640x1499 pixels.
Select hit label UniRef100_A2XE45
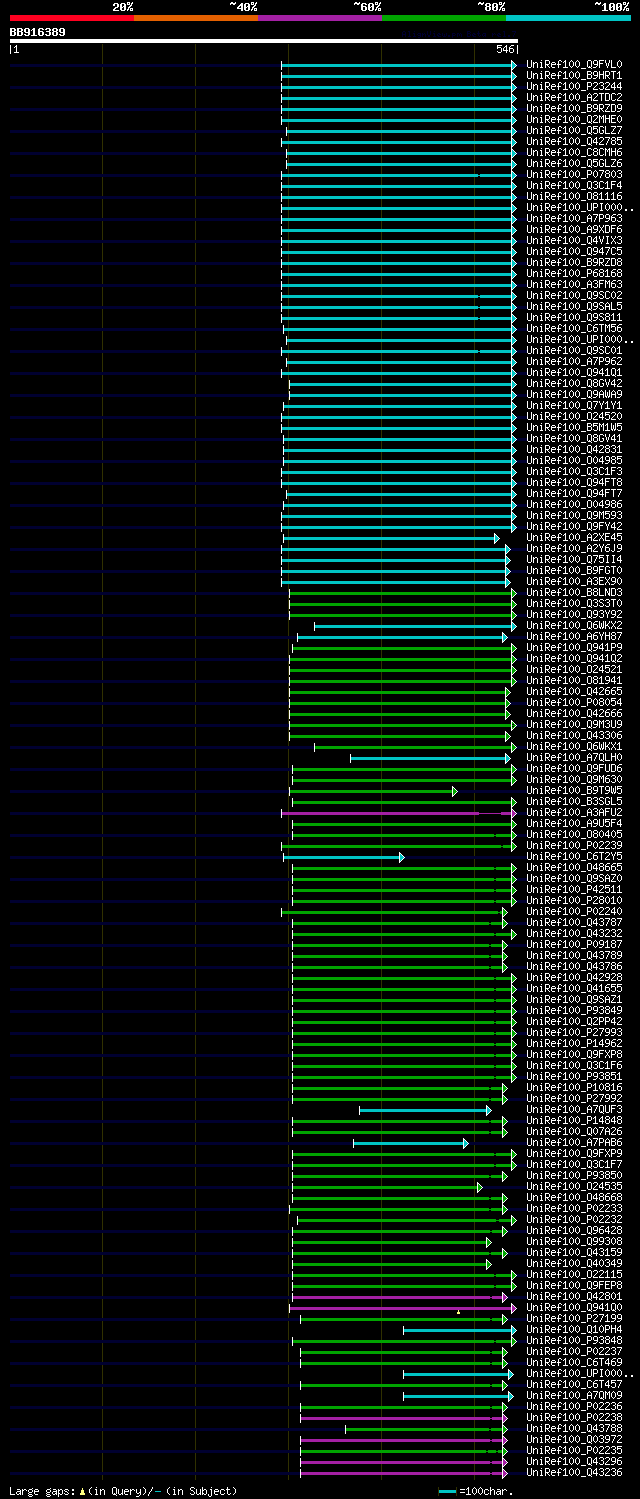click(574, 537)
